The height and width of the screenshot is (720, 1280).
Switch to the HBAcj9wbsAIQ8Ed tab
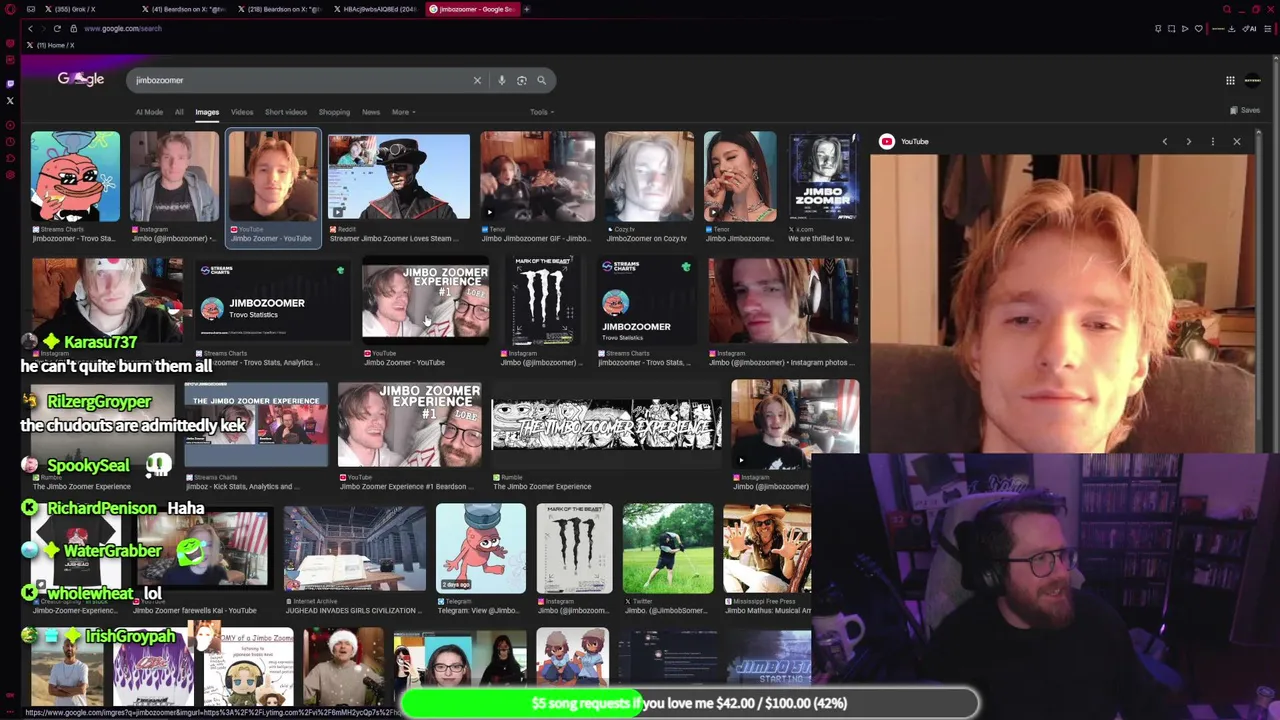374,9
